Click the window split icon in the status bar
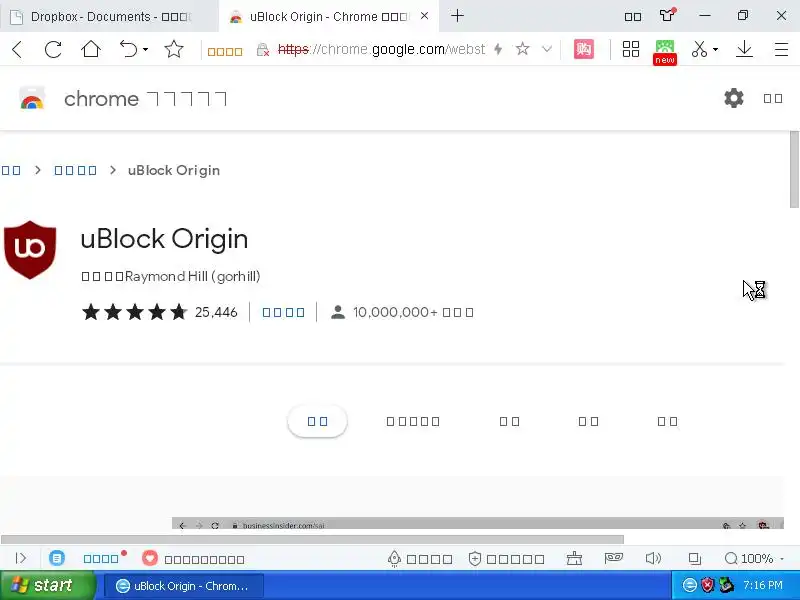The image size is (800, 600). coord(694,559)
